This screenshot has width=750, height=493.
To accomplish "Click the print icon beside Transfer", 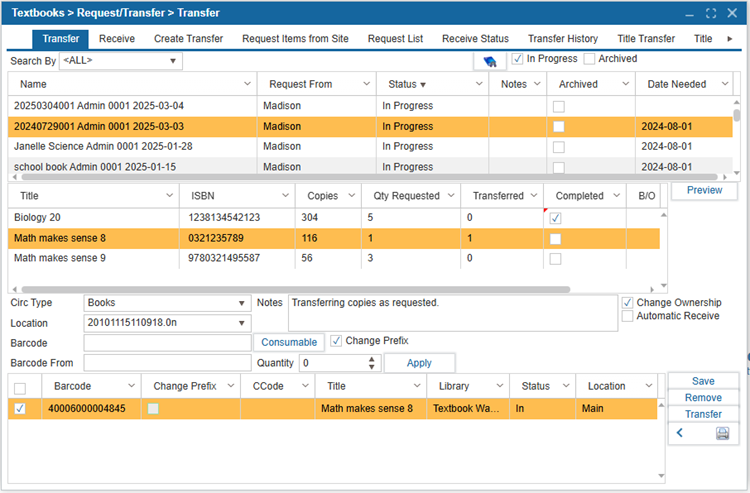I will tap(722, 433).
